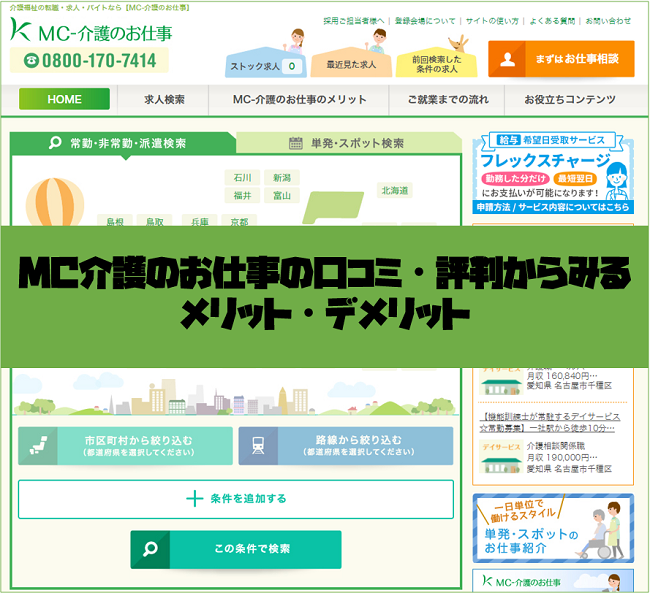Open よくある質問 link
Screen dimensions: 650x593
pyautogui.click(x=552, y=21)
